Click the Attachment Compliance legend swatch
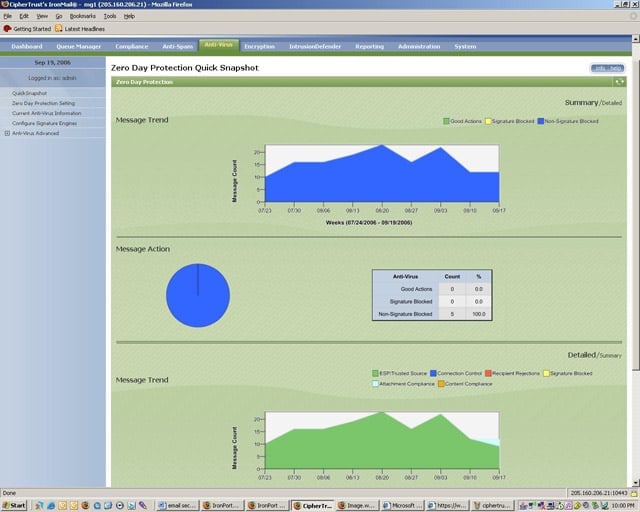 pyautogui.click(x=375, y=384)
